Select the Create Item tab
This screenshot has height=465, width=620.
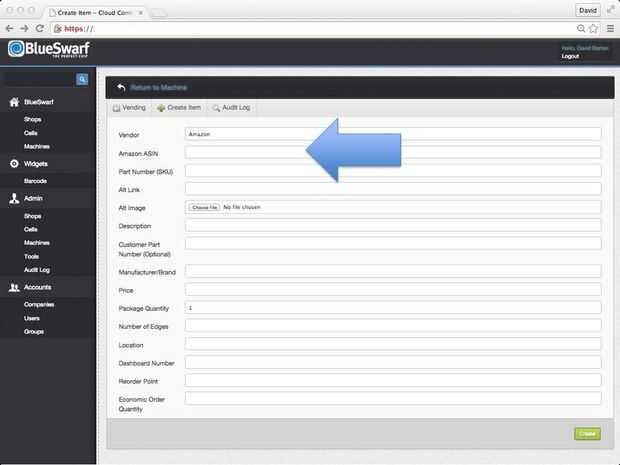click(x=179, y=108)
